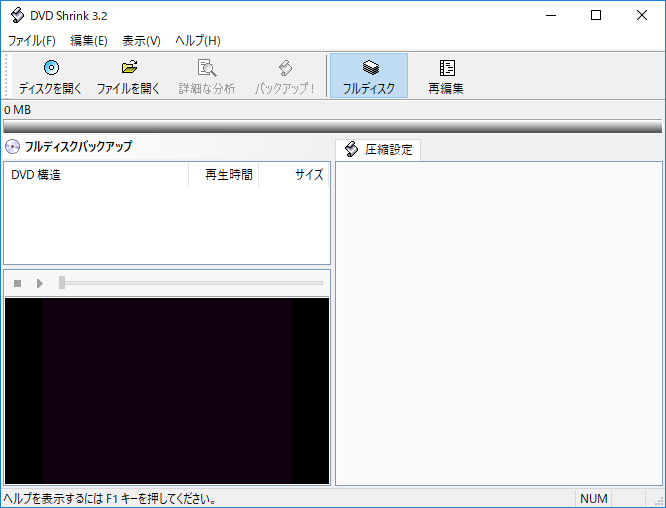This screenshot has height=508, width=666.
Task: Maximize the DVD Shrink window
Action: pyautogui.click(x=596, y=16)
